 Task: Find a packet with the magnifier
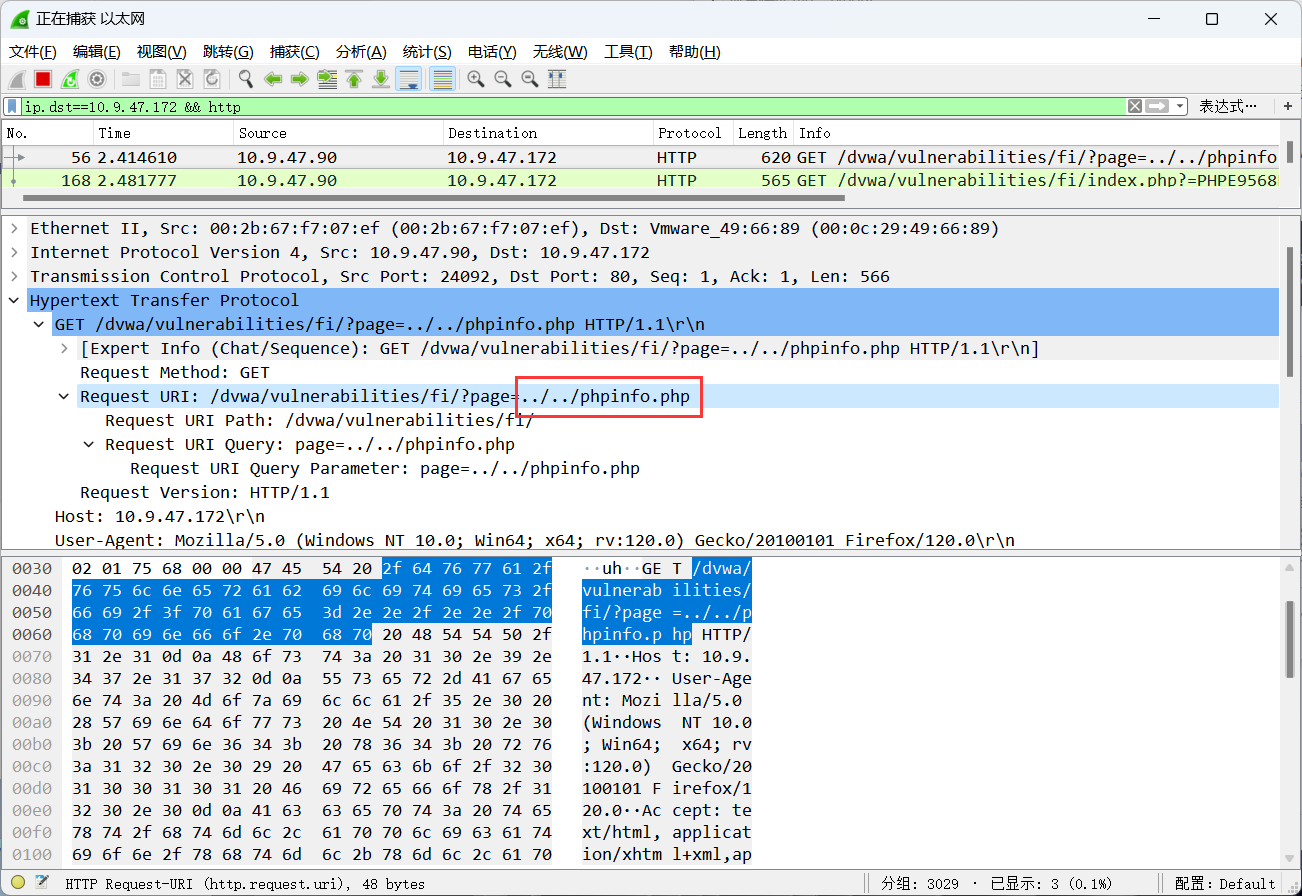pyautogui.click(x=246, y=79)
